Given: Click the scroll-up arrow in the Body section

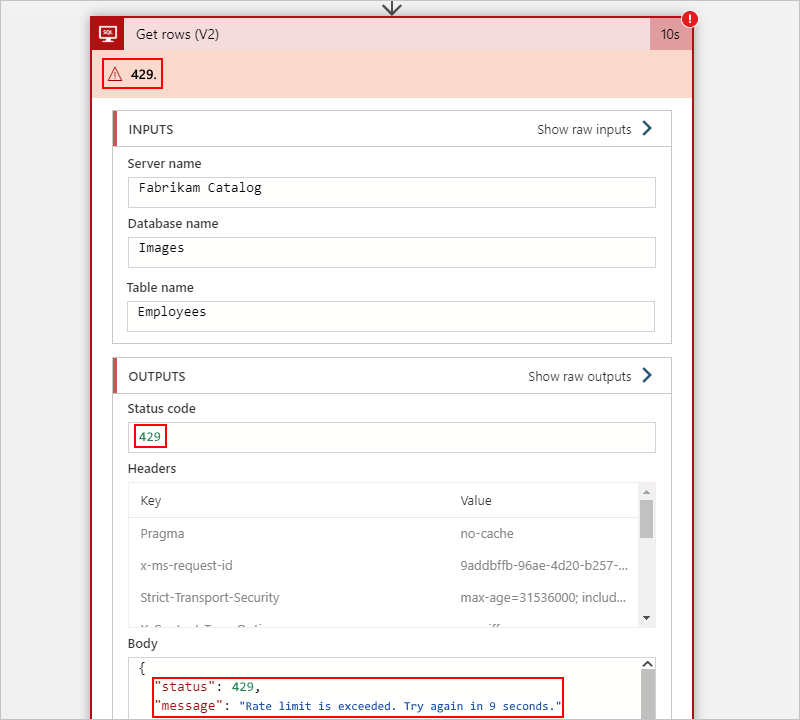Looking at the screenshot, I should (x=647, y=663).
